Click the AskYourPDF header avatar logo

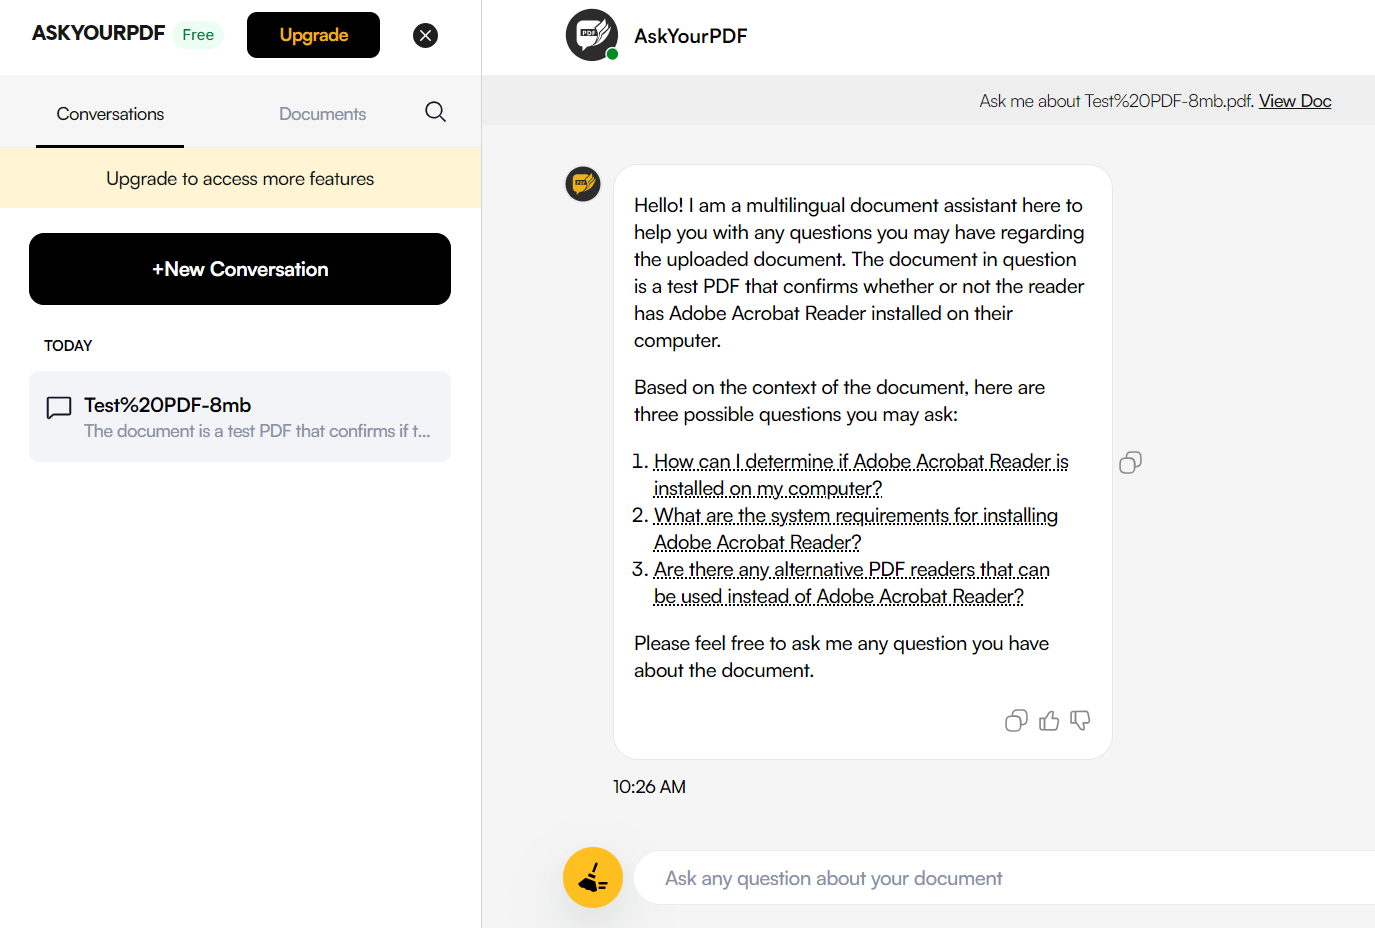[x=591, y=35]
